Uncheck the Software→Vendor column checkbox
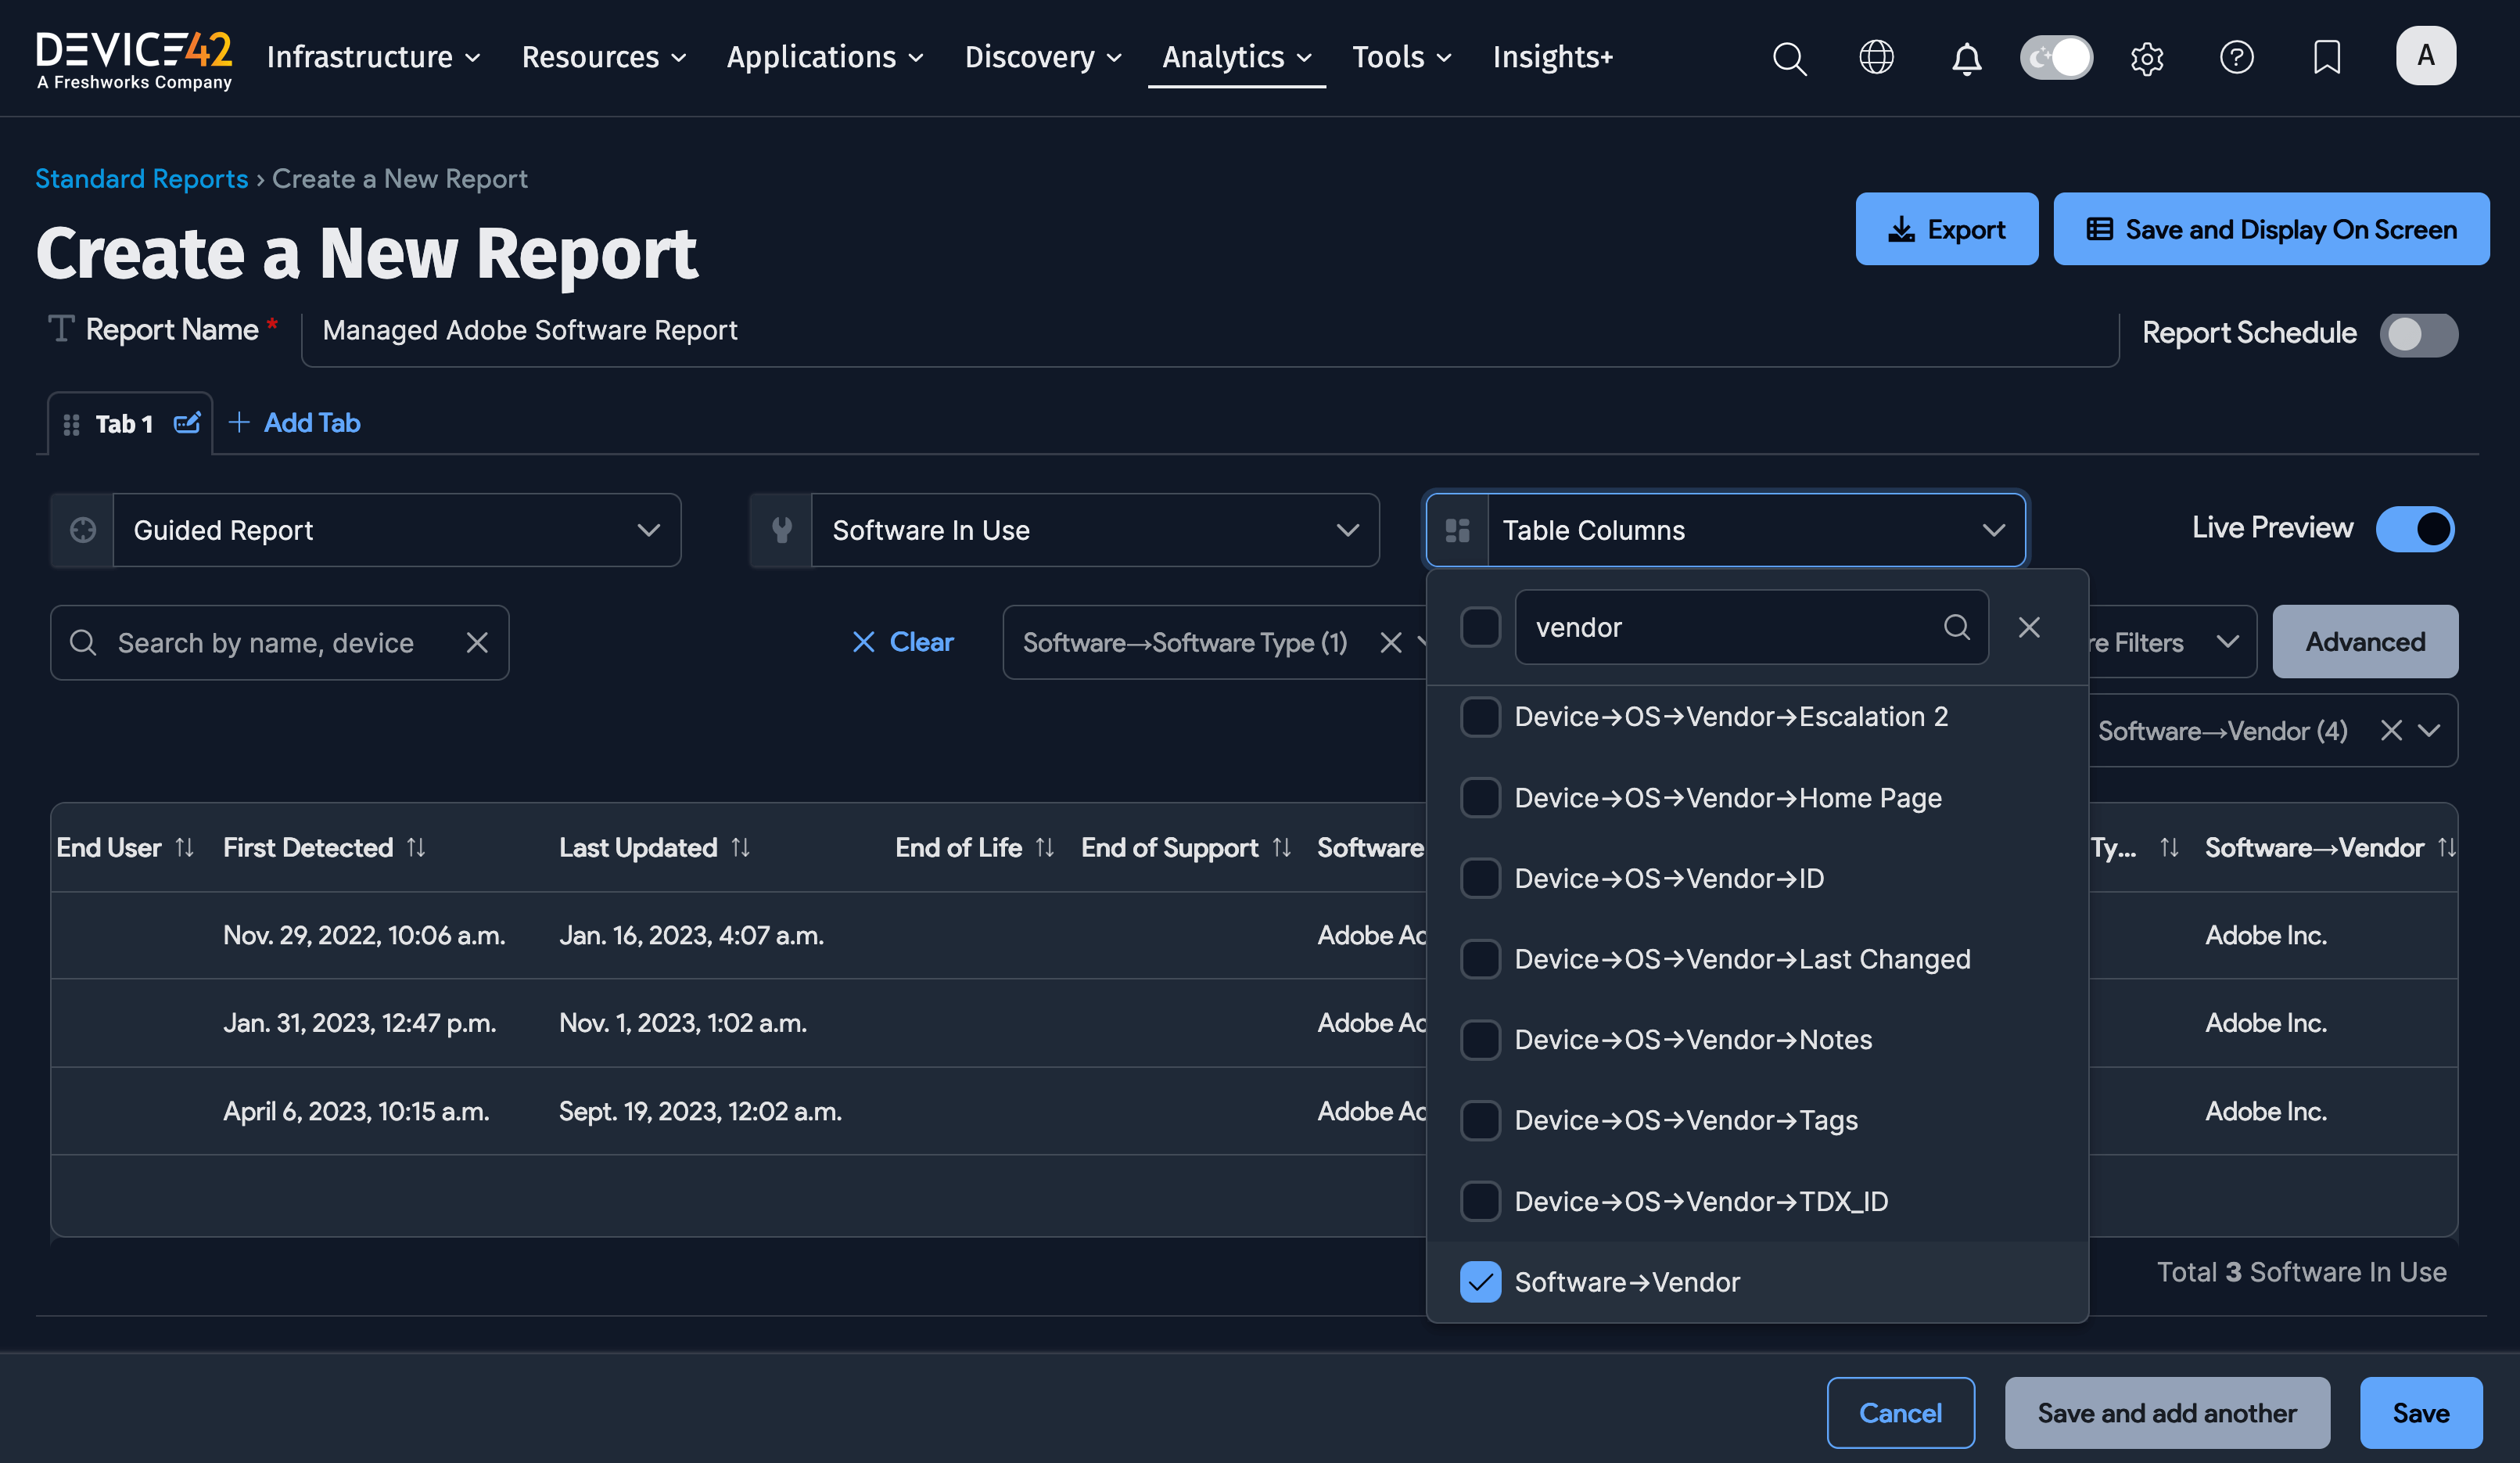 coord(1480,1282)
